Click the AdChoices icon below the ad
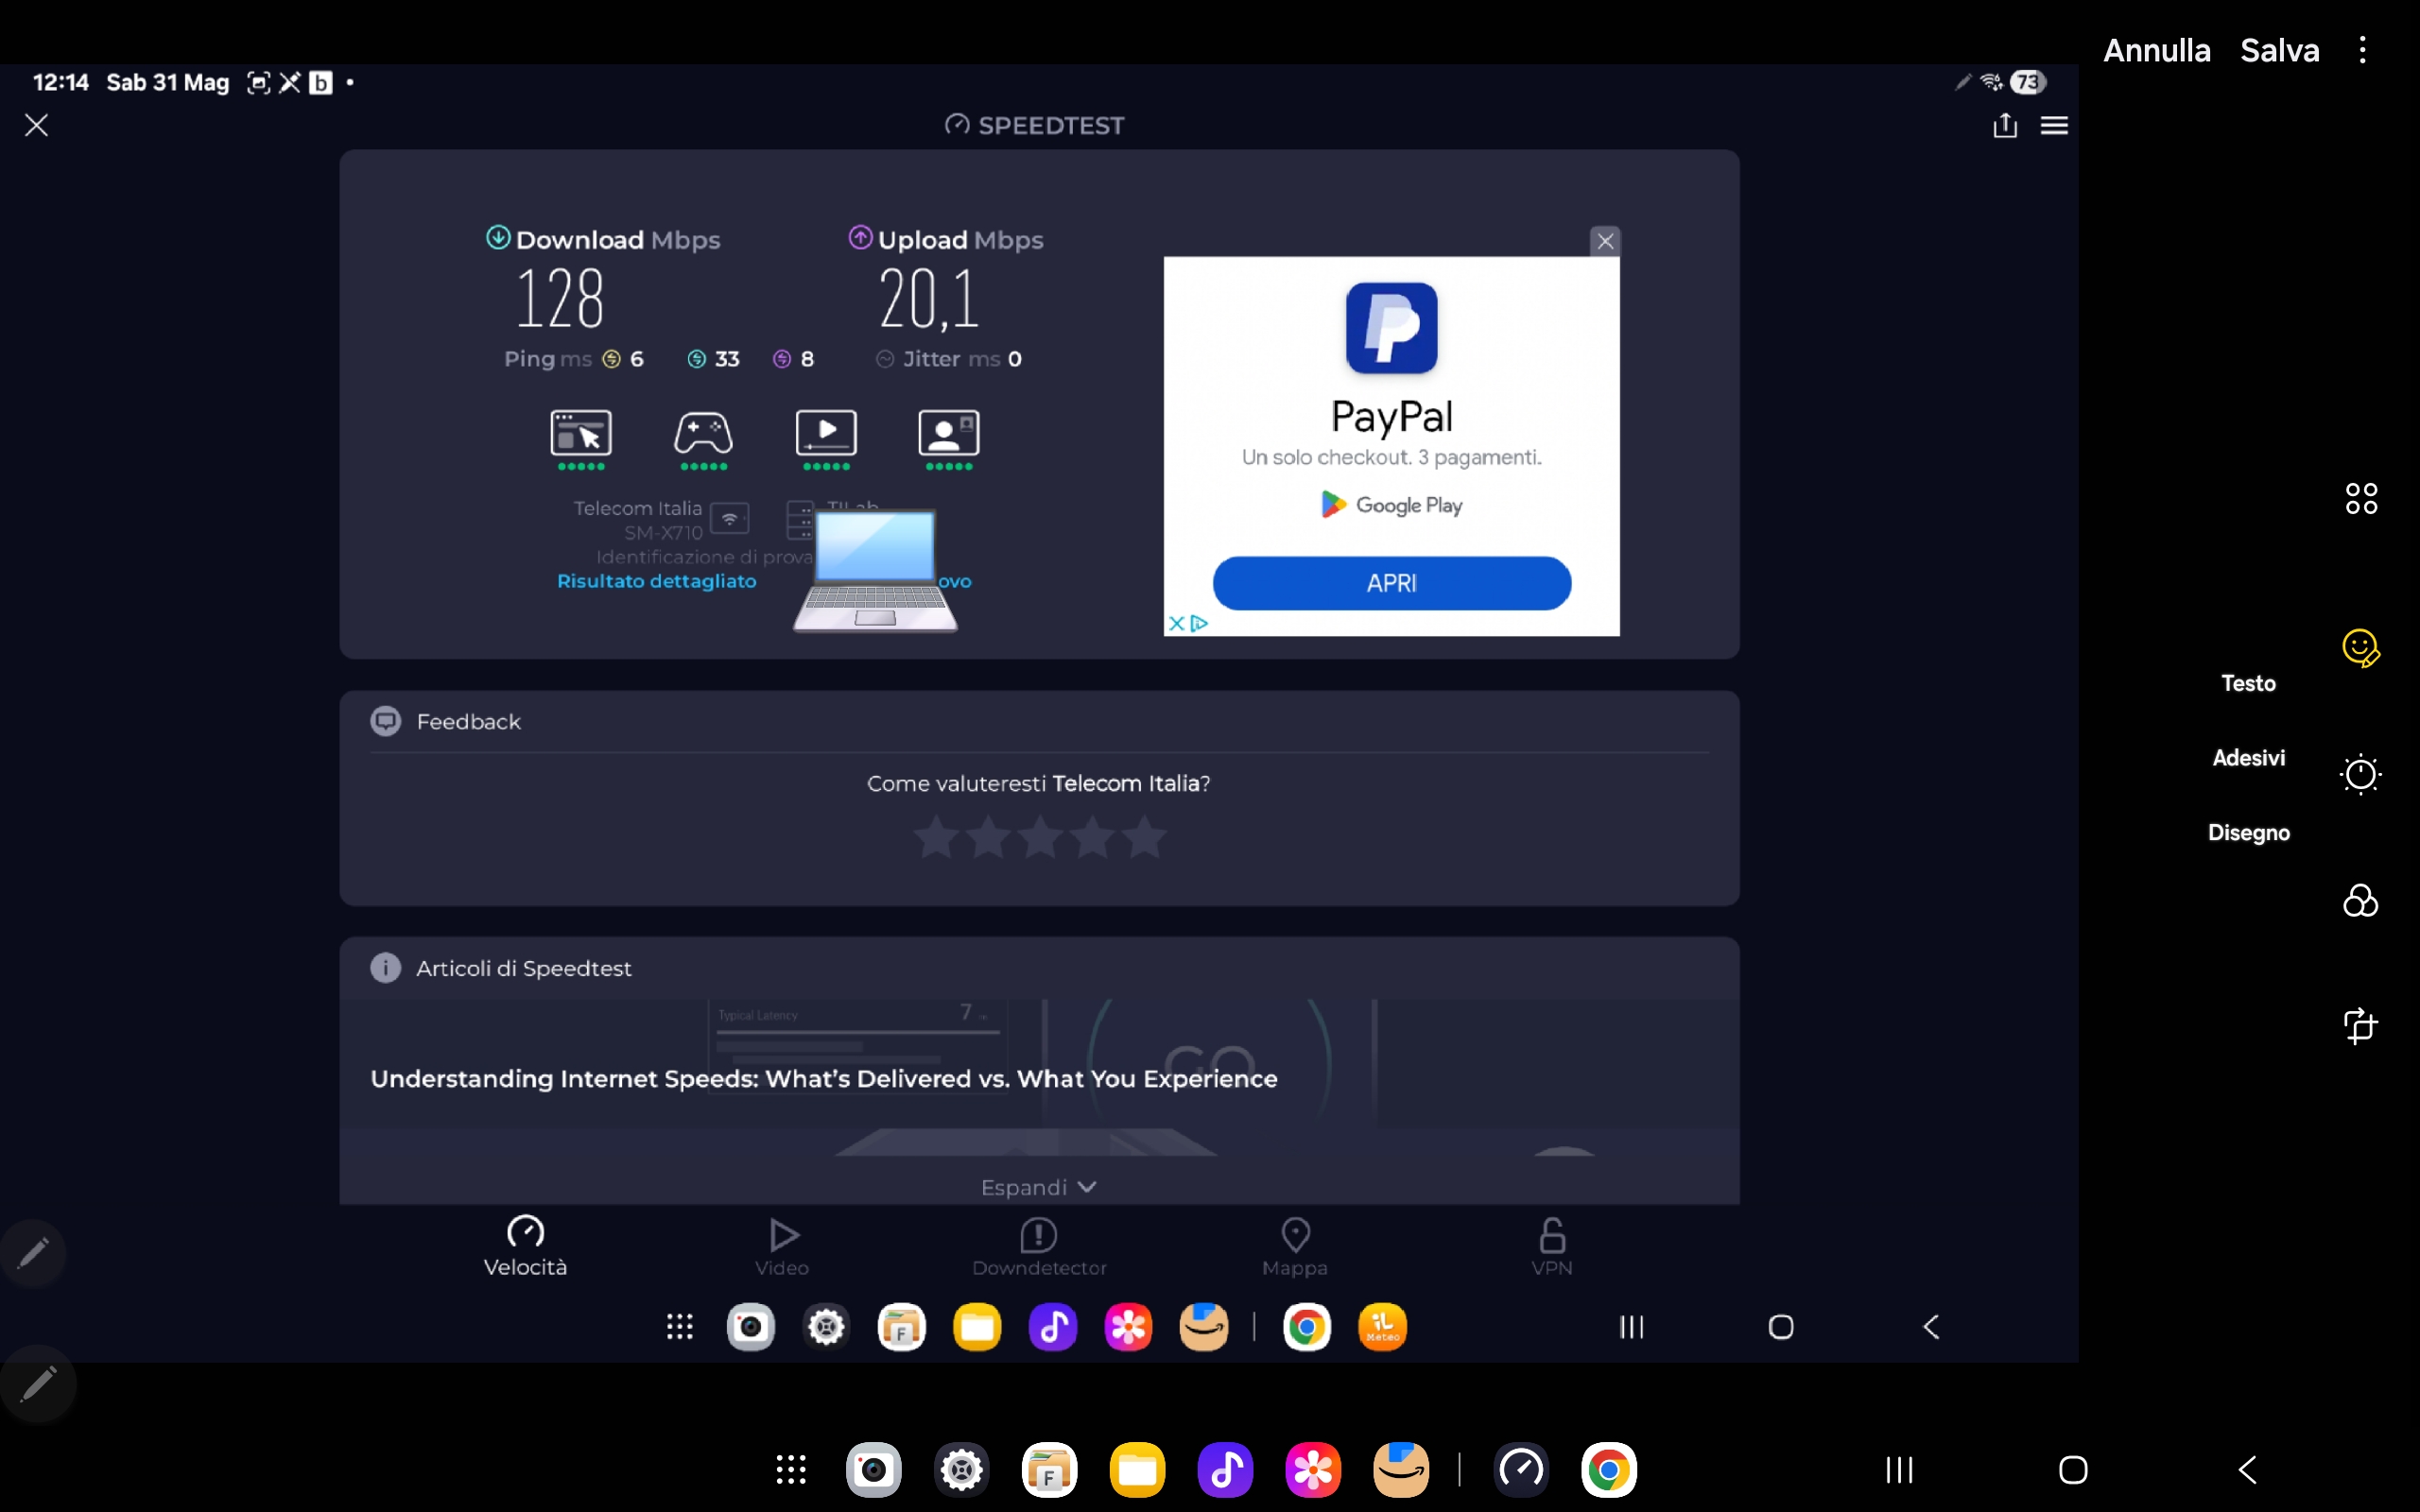 [x=1199, y=623]
